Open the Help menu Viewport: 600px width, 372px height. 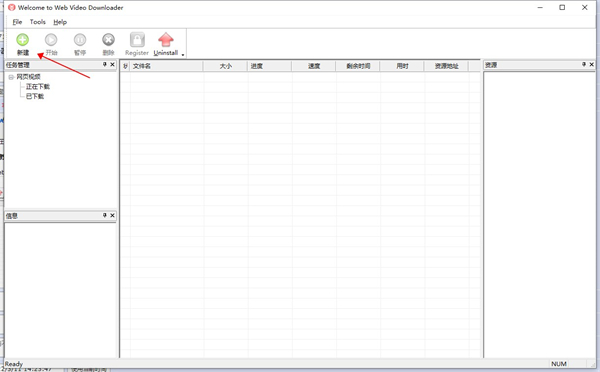(x=60, y=22)
